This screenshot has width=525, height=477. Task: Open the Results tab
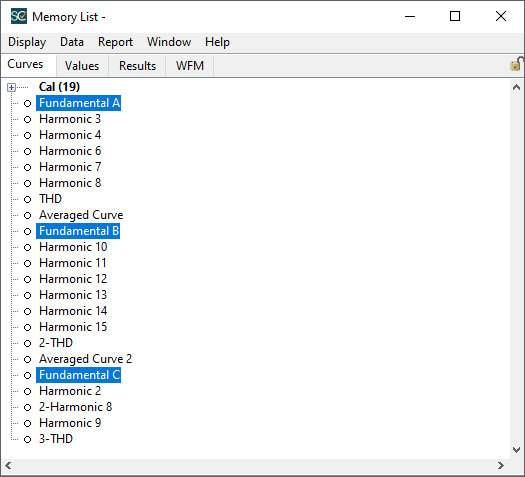[137, 66]
